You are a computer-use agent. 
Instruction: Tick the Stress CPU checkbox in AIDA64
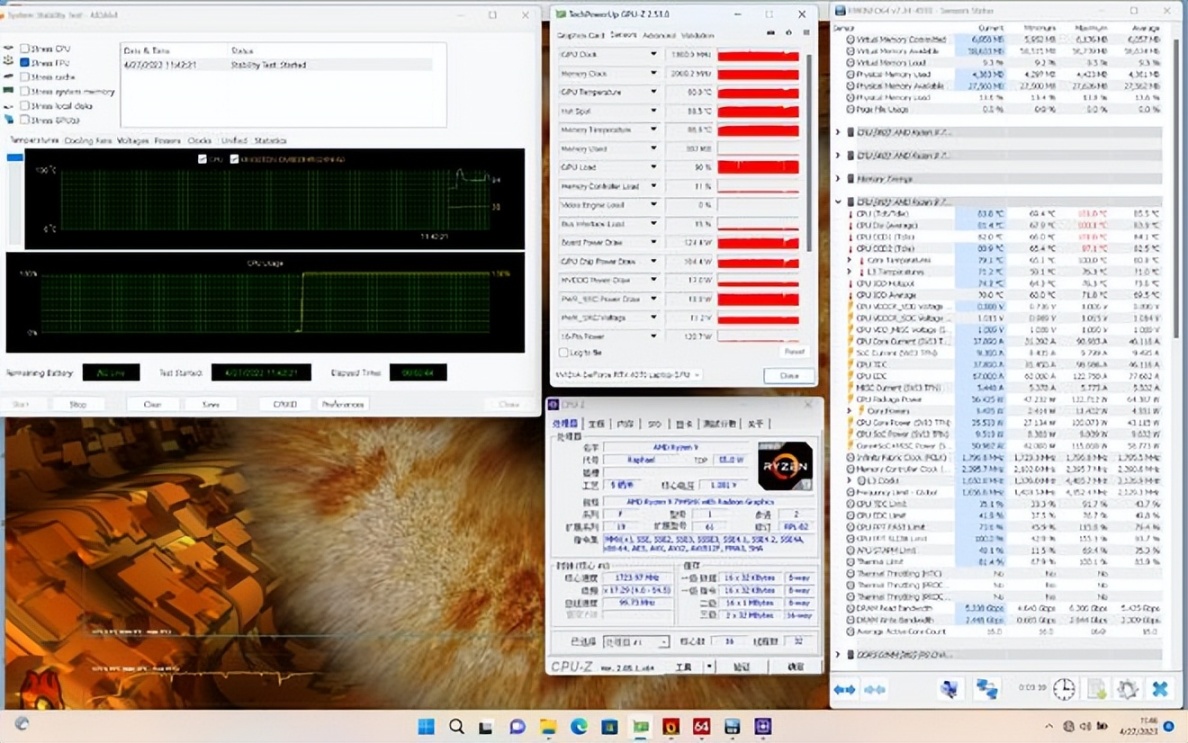(x=25, y=48)
